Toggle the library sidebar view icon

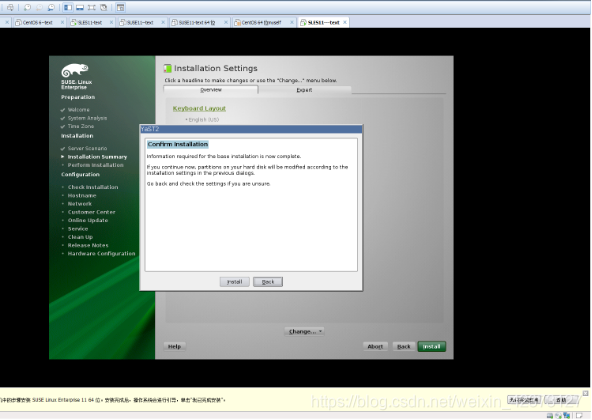pos(68,7)
